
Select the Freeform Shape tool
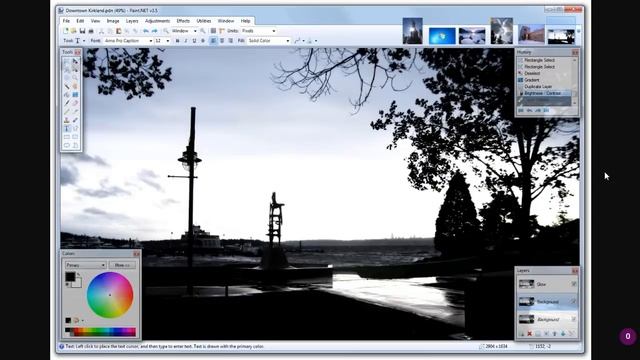pyautogui.click(x=76, y=145)
